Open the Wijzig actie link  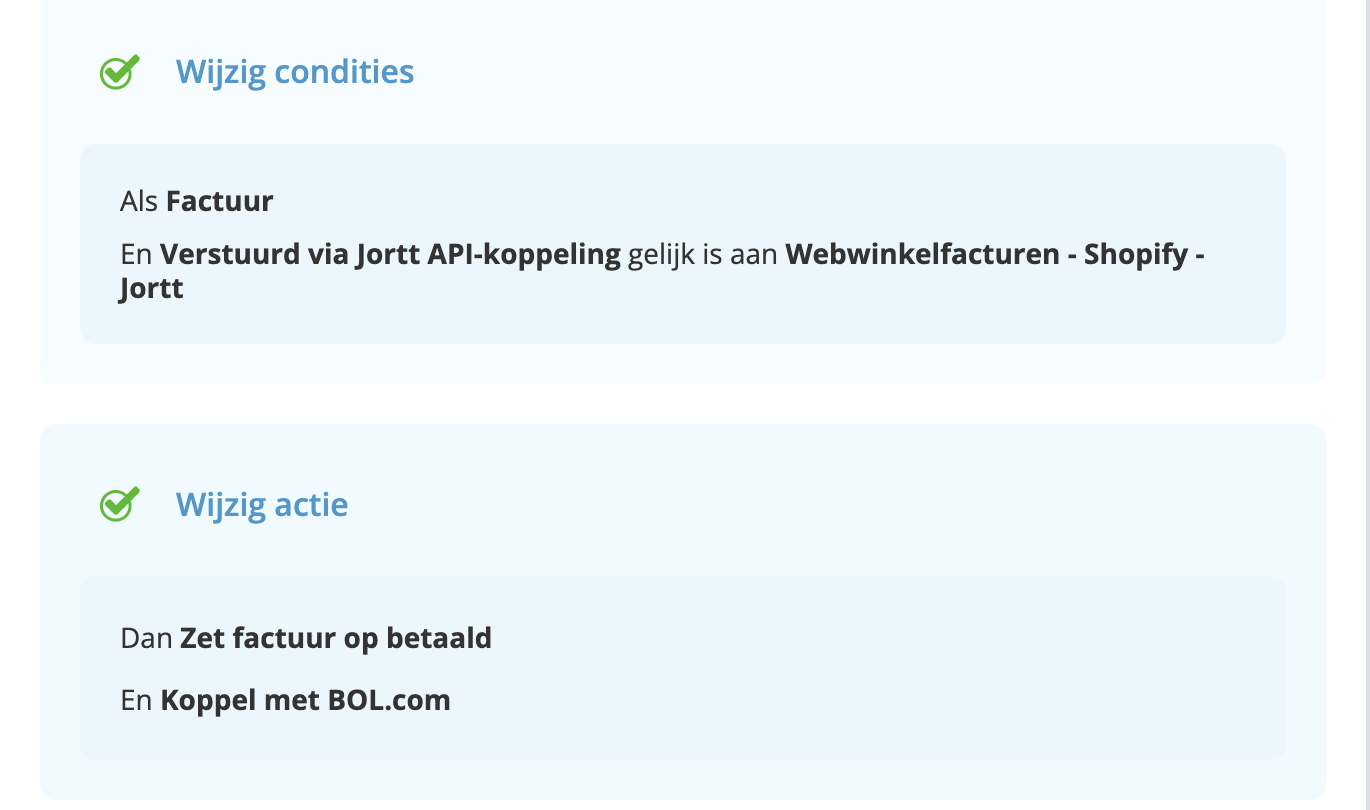262,504
